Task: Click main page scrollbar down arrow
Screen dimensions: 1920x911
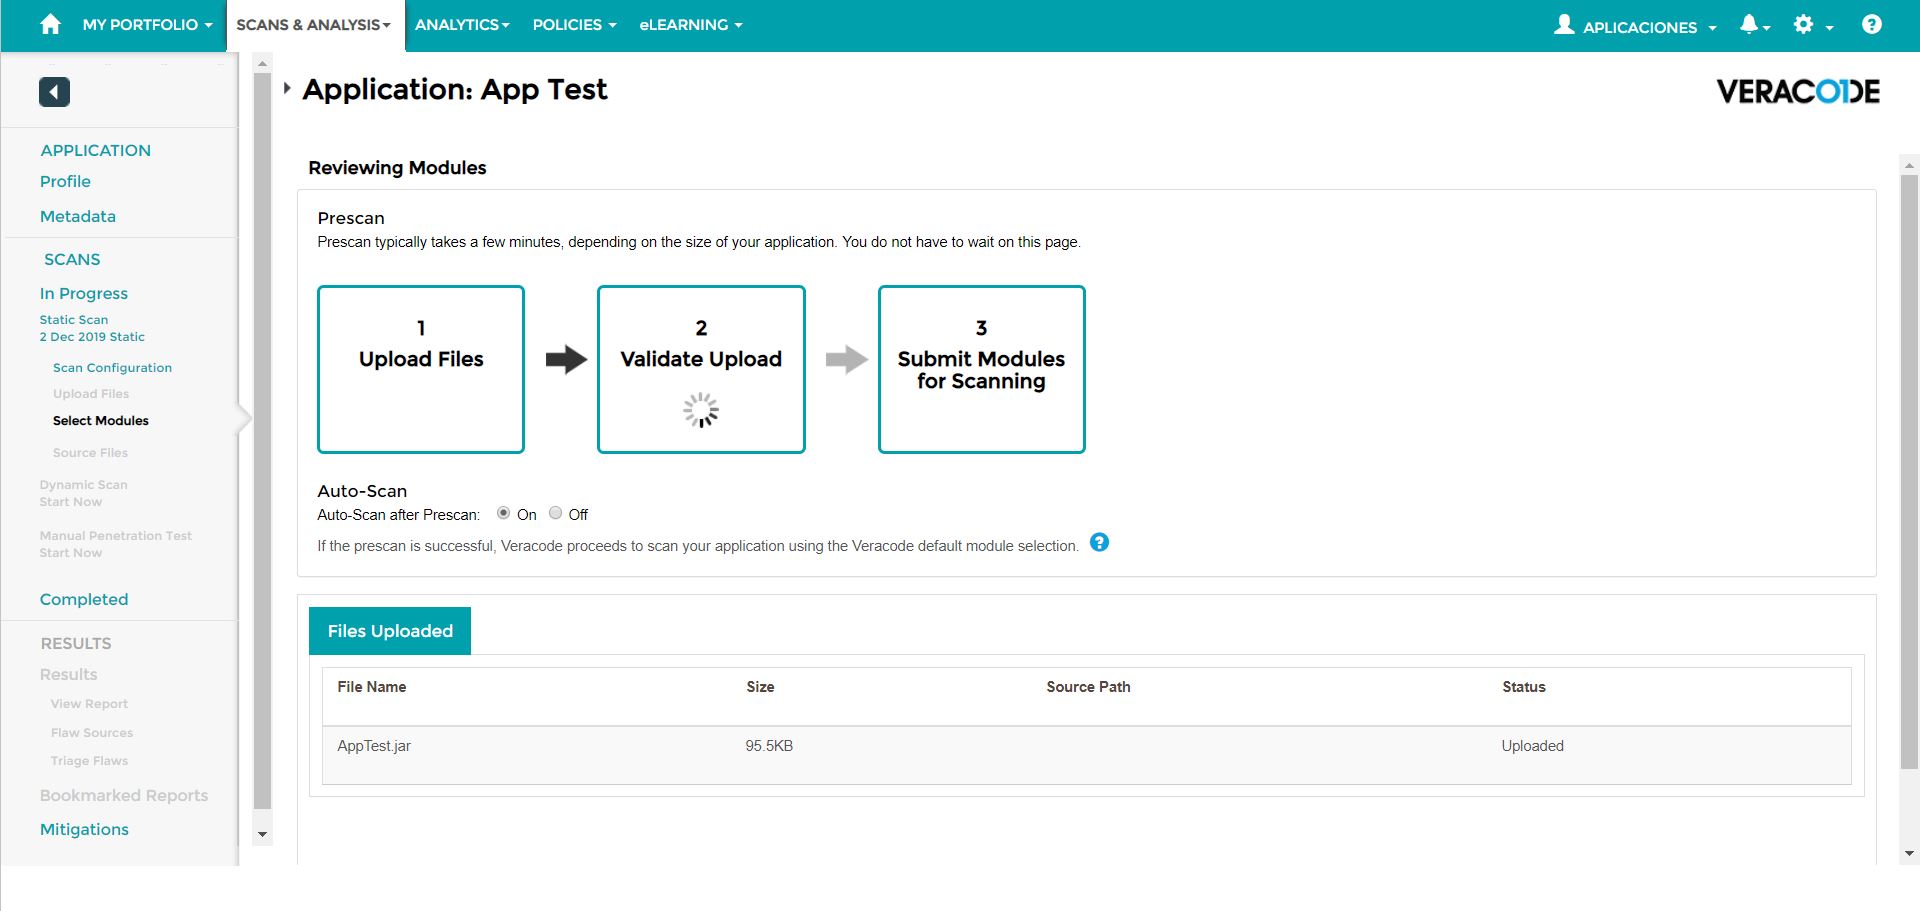Action: click(1909, 854)
